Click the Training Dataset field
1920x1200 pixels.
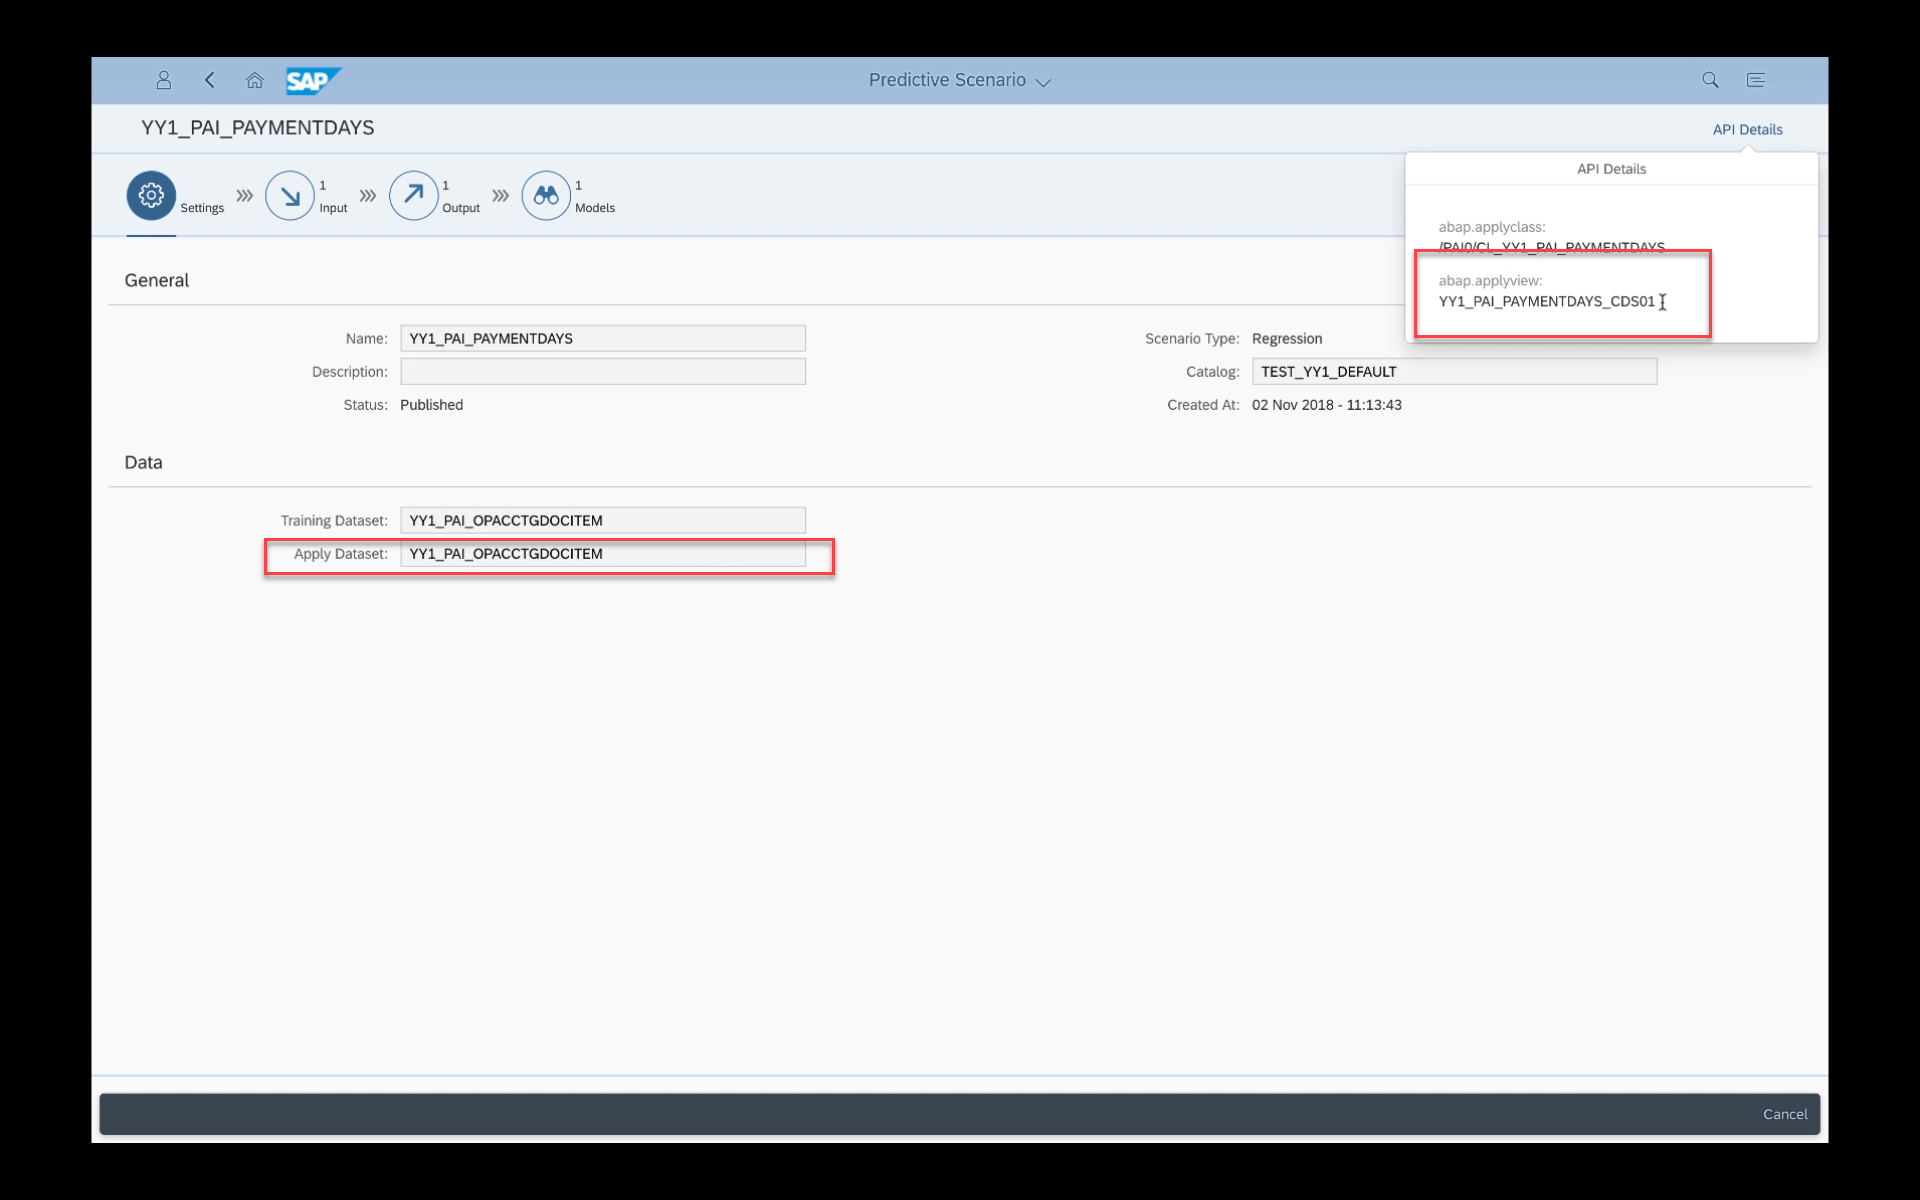[x=602, y=520]
